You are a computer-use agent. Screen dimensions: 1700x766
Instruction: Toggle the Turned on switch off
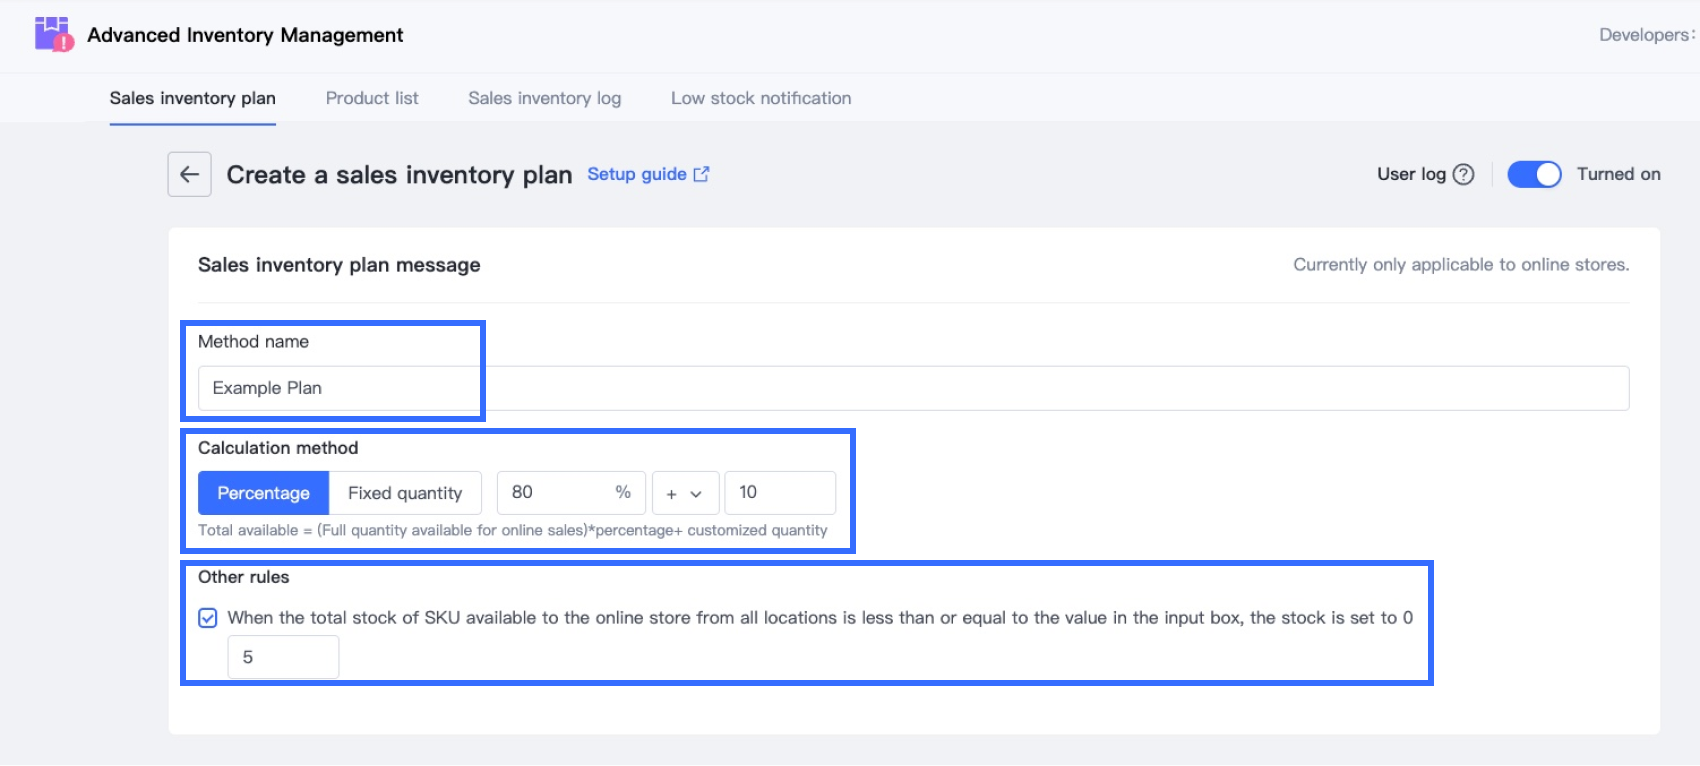click(1534, 174)
